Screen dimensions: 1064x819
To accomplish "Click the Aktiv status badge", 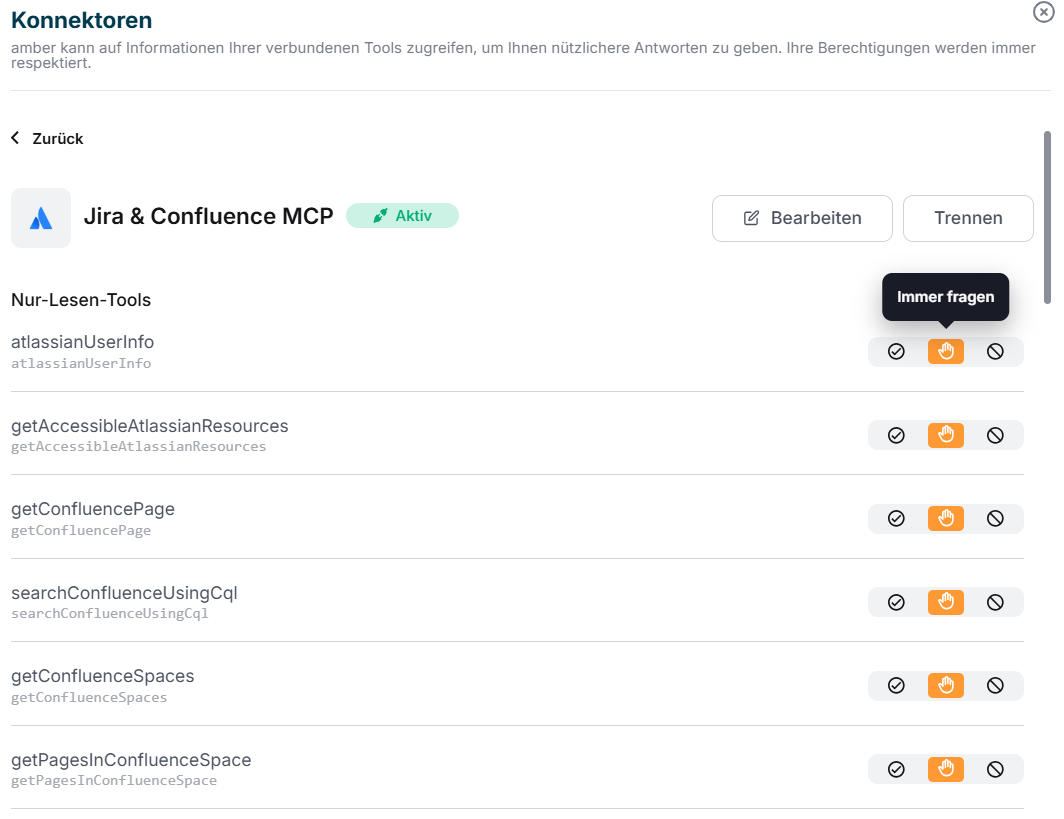I will click(402, 216).
